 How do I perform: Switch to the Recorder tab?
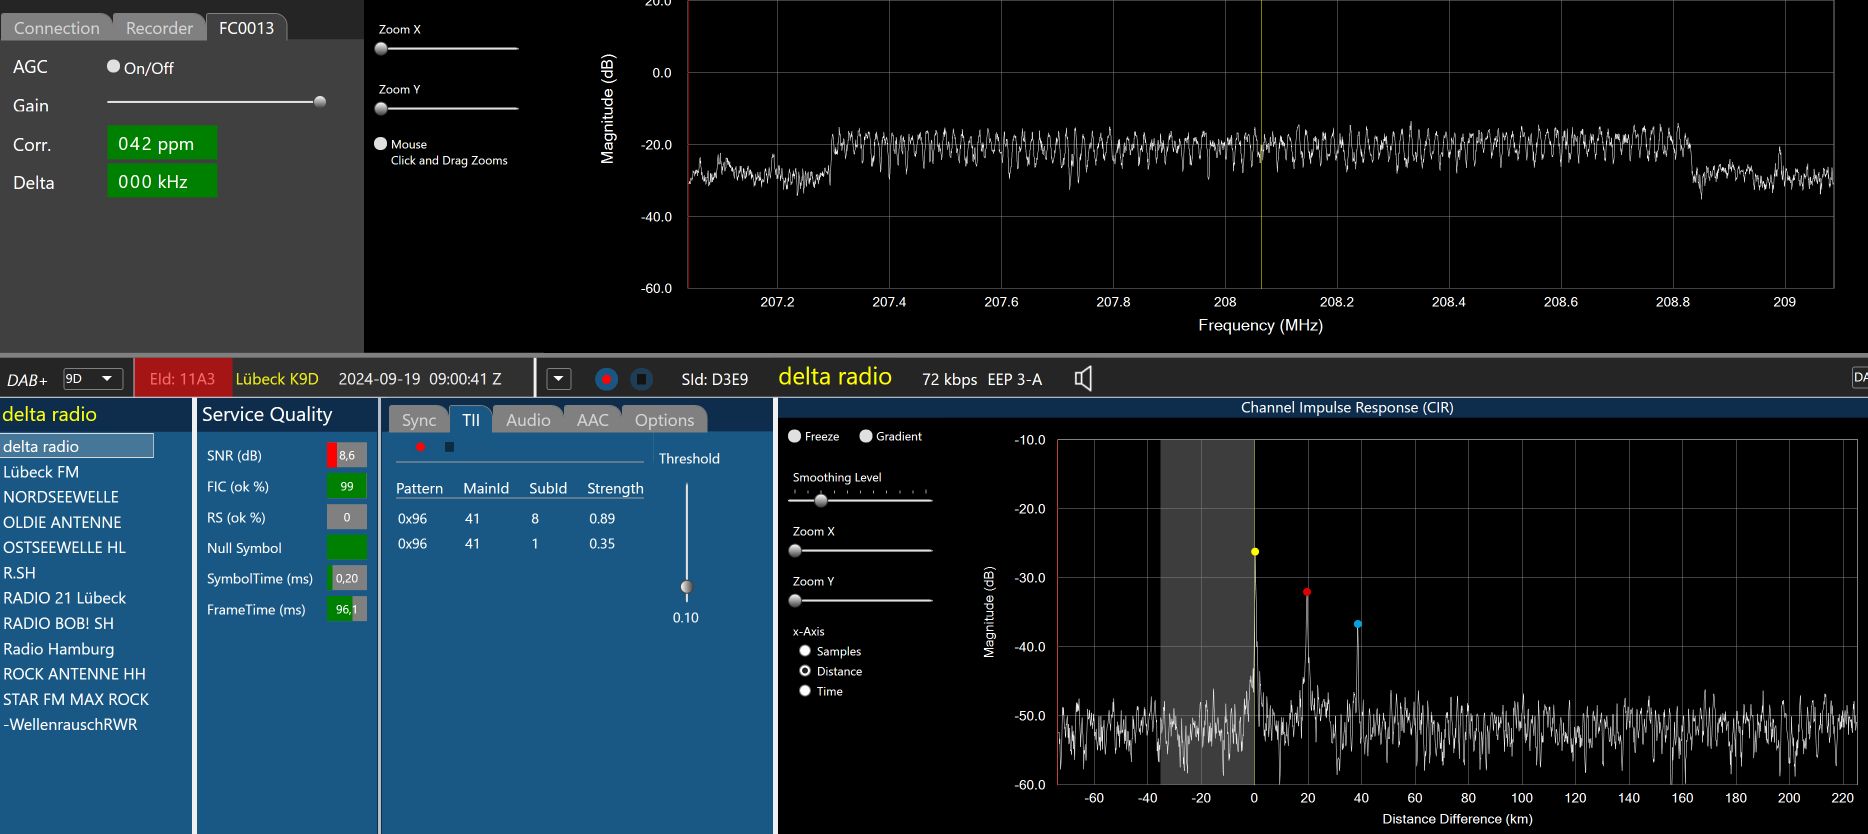159,28
